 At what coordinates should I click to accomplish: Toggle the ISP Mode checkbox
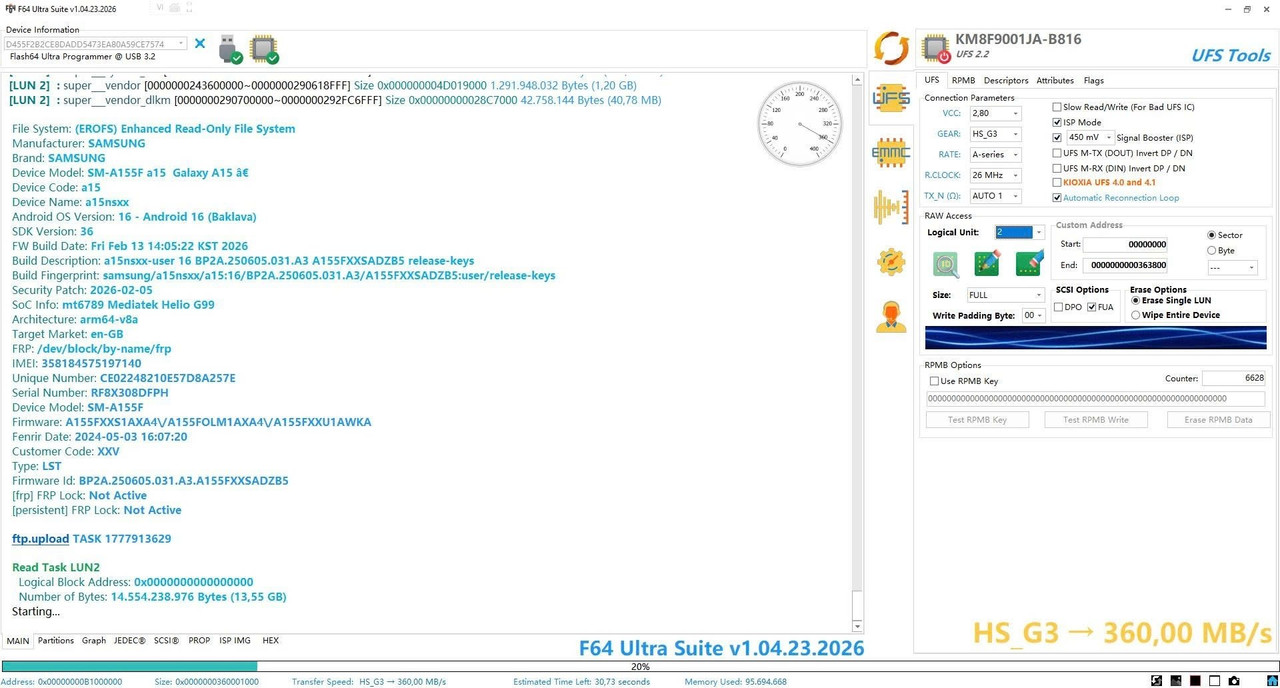(x=1057, y=122)
